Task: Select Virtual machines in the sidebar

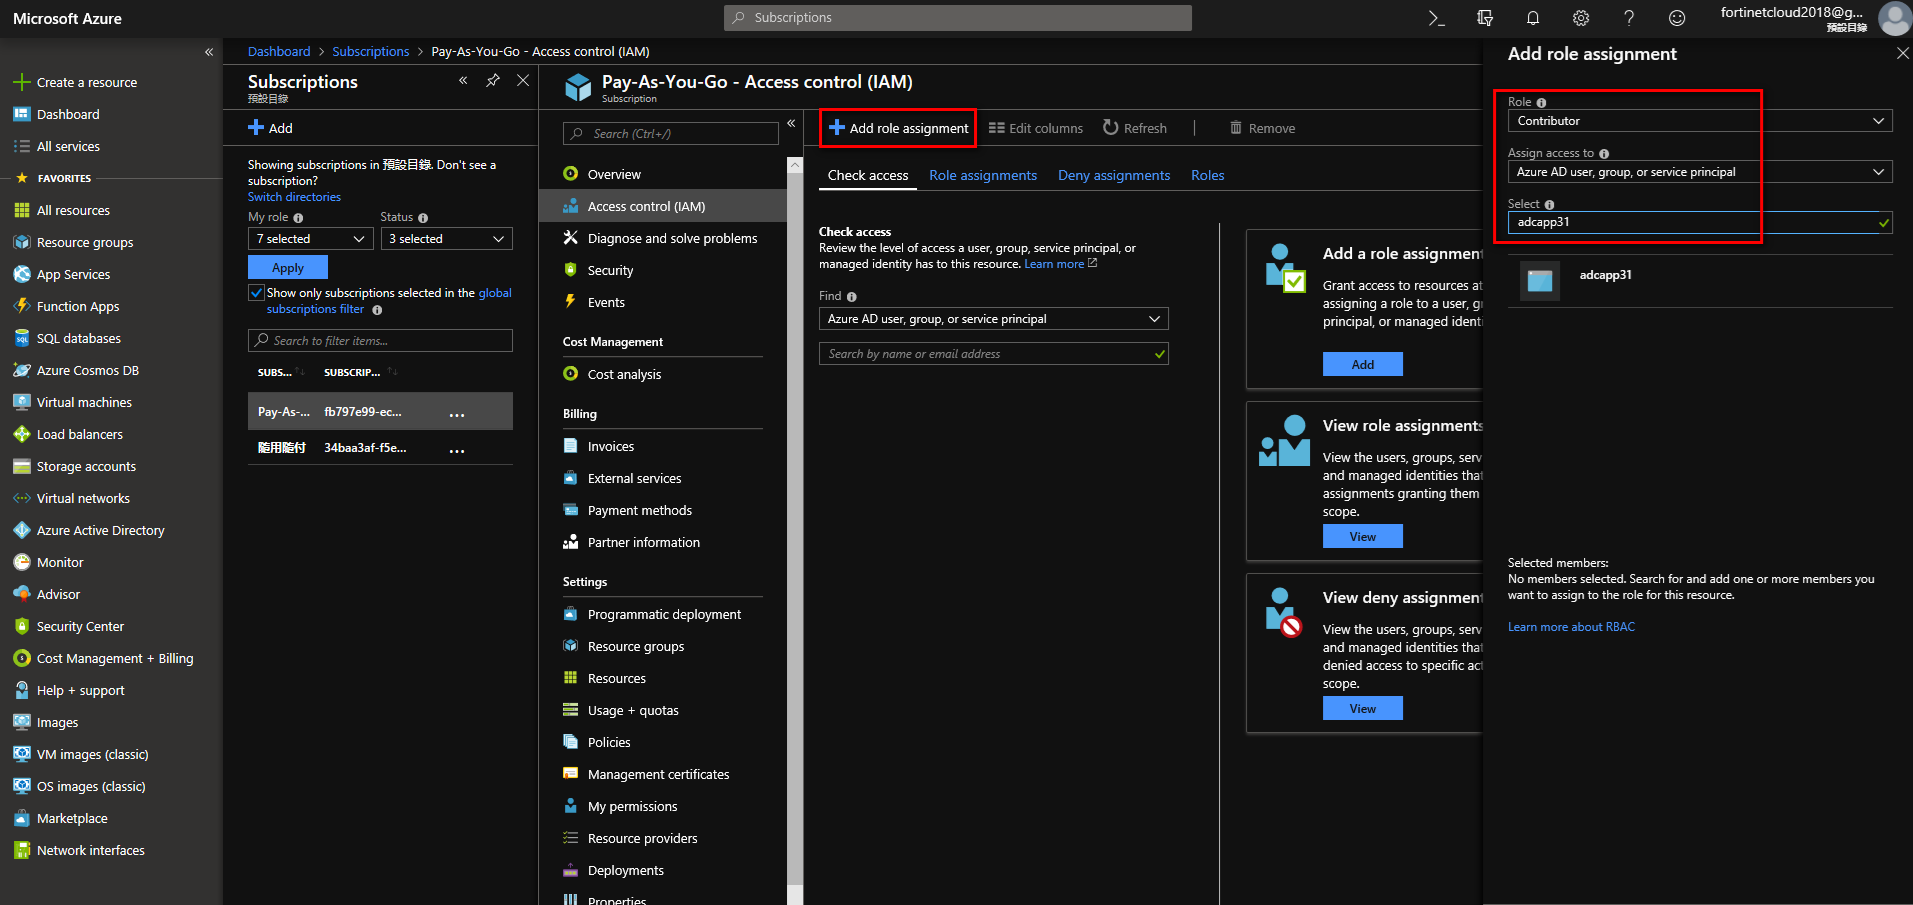Action: [84, 402]
